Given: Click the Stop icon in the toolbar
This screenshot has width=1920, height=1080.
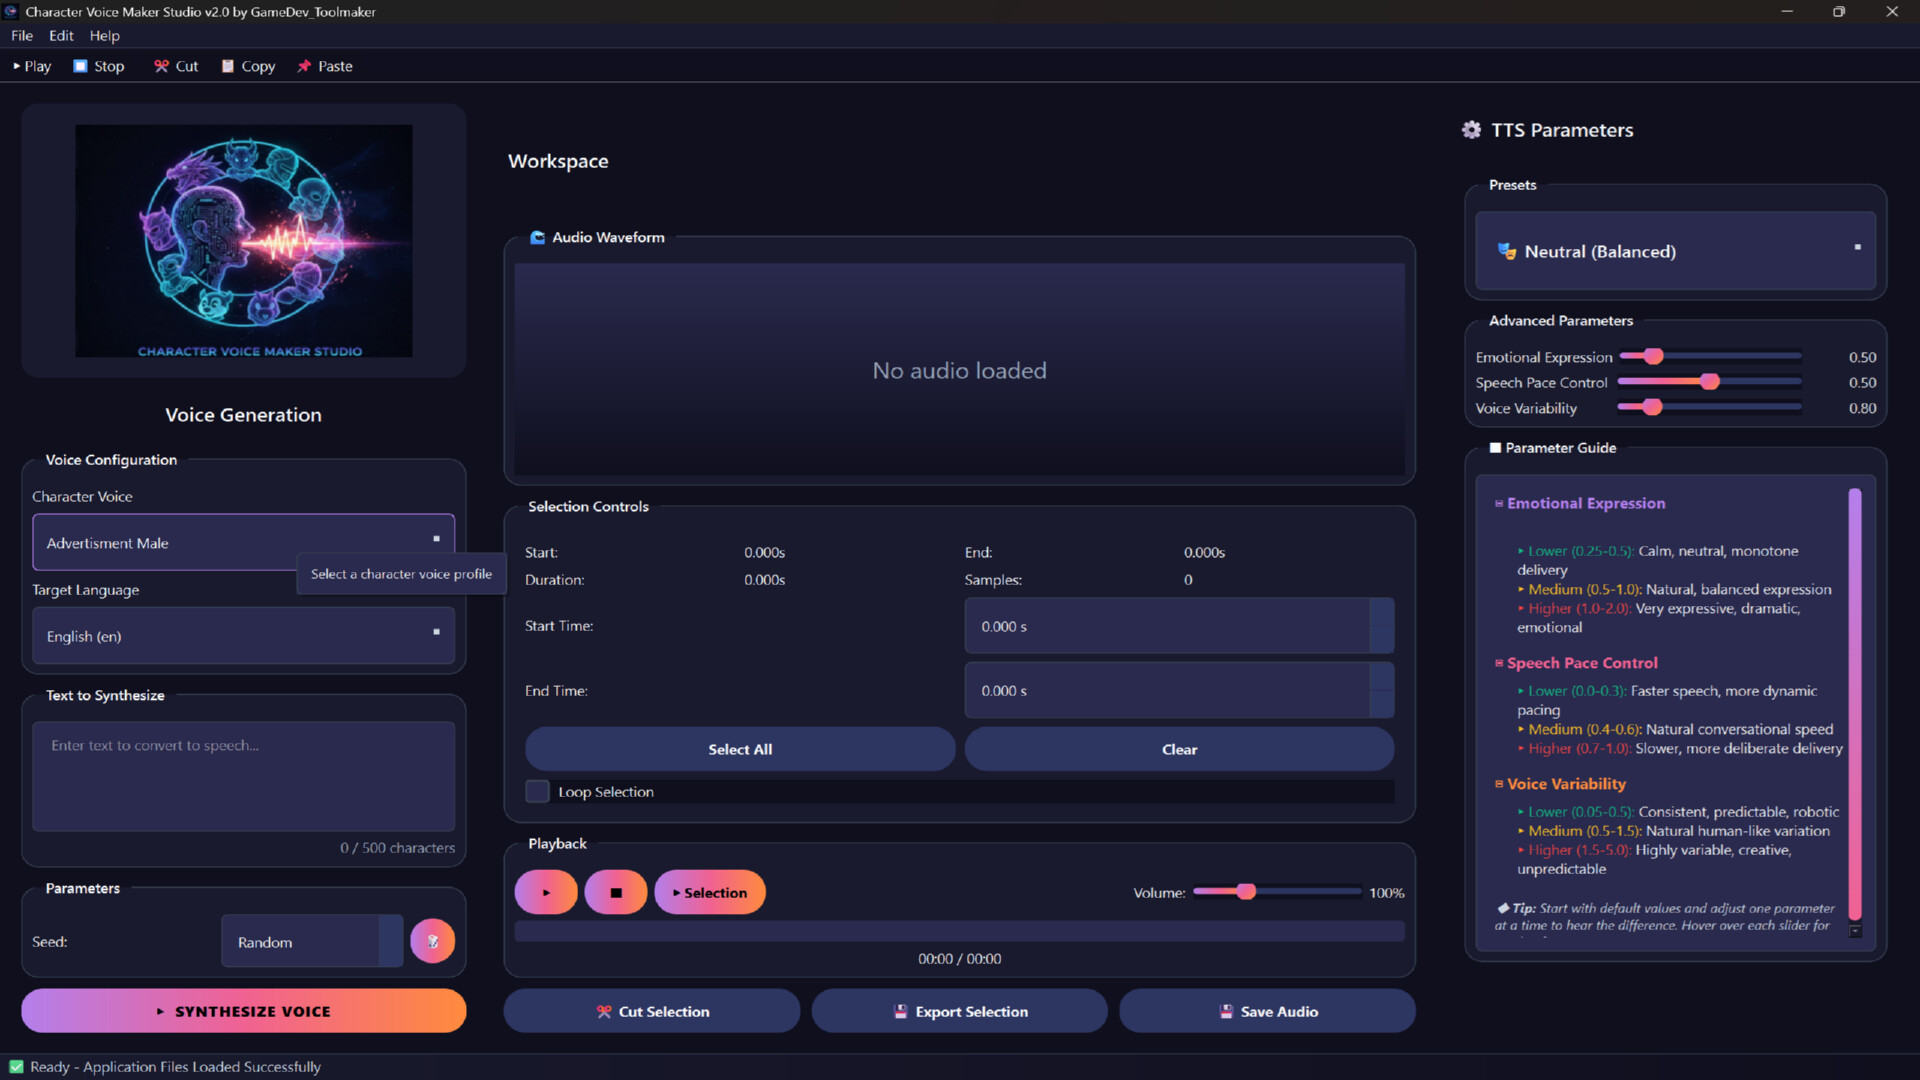Looking at the screenshot, I should click(79, 66).
